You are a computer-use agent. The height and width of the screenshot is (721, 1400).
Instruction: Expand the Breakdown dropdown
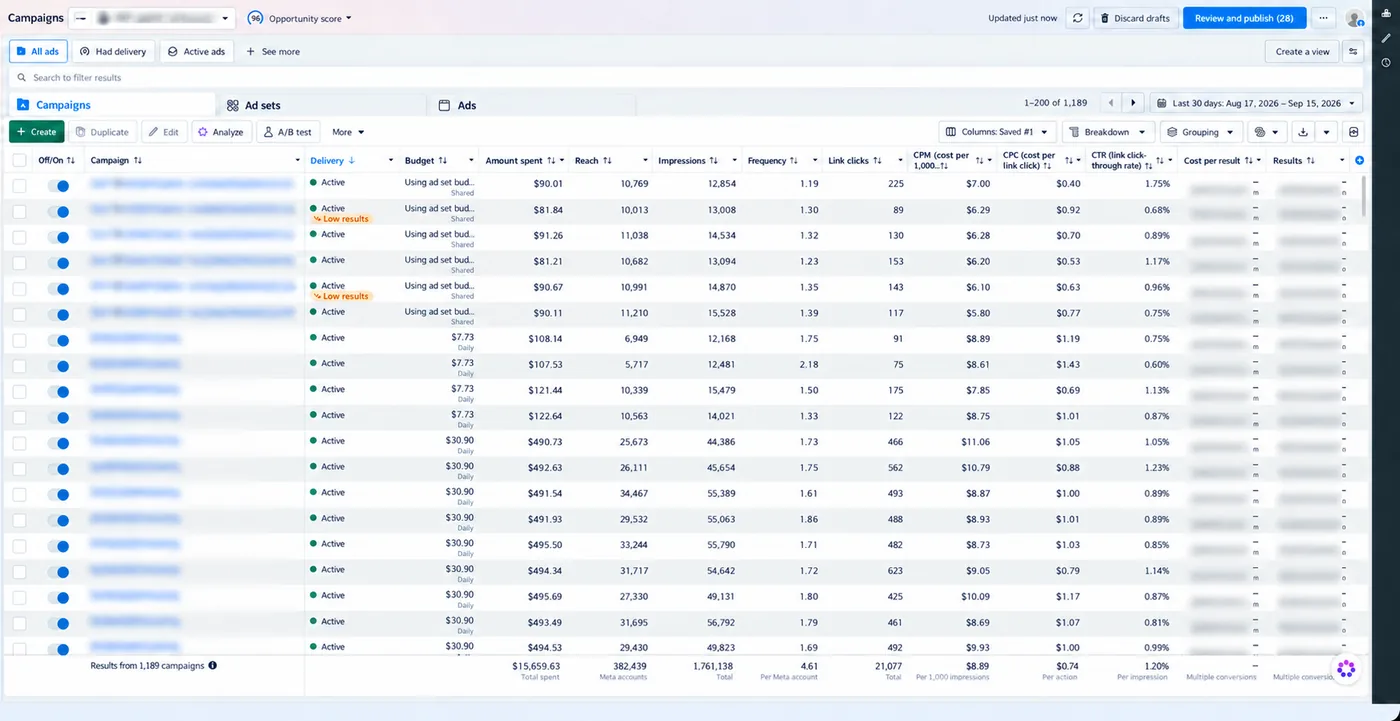tap(1108, 132)
